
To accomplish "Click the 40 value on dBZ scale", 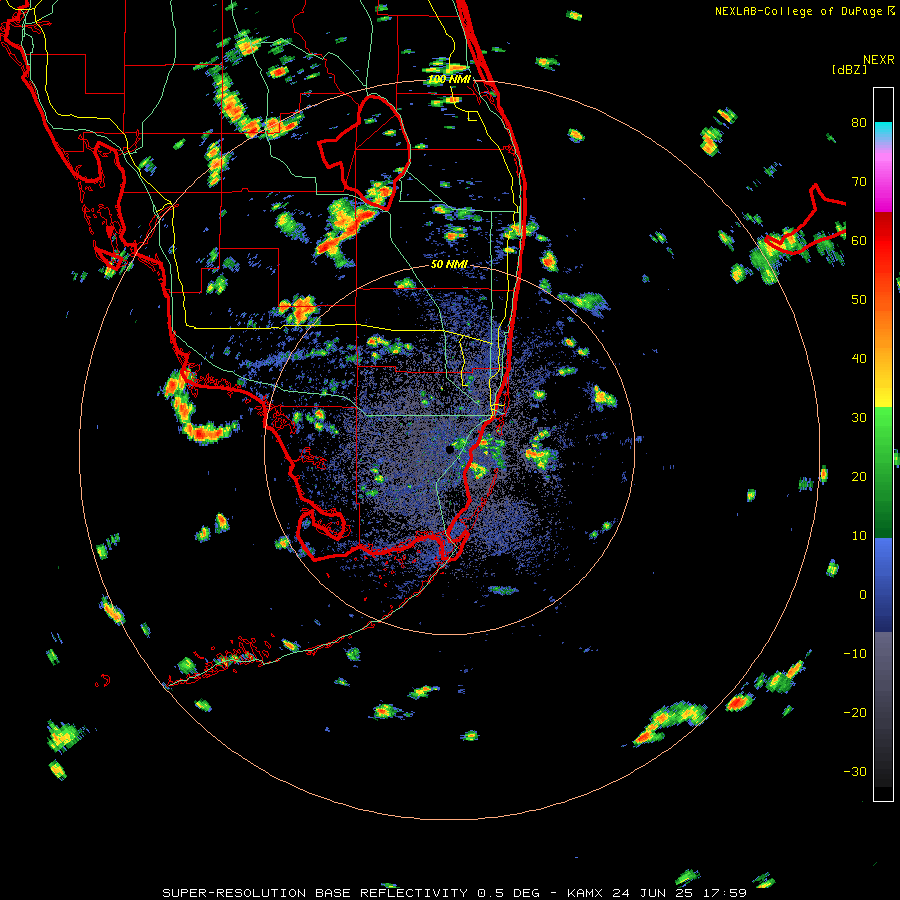I will (x=859, y=359).
